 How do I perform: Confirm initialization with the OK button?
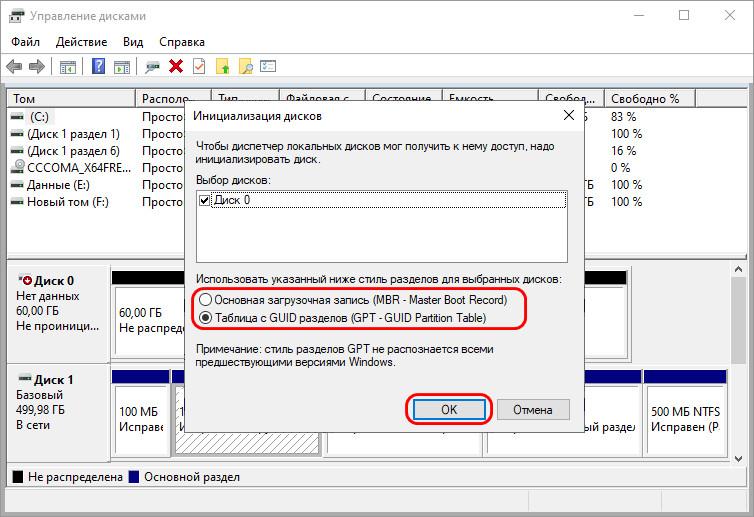coord(449,410)
